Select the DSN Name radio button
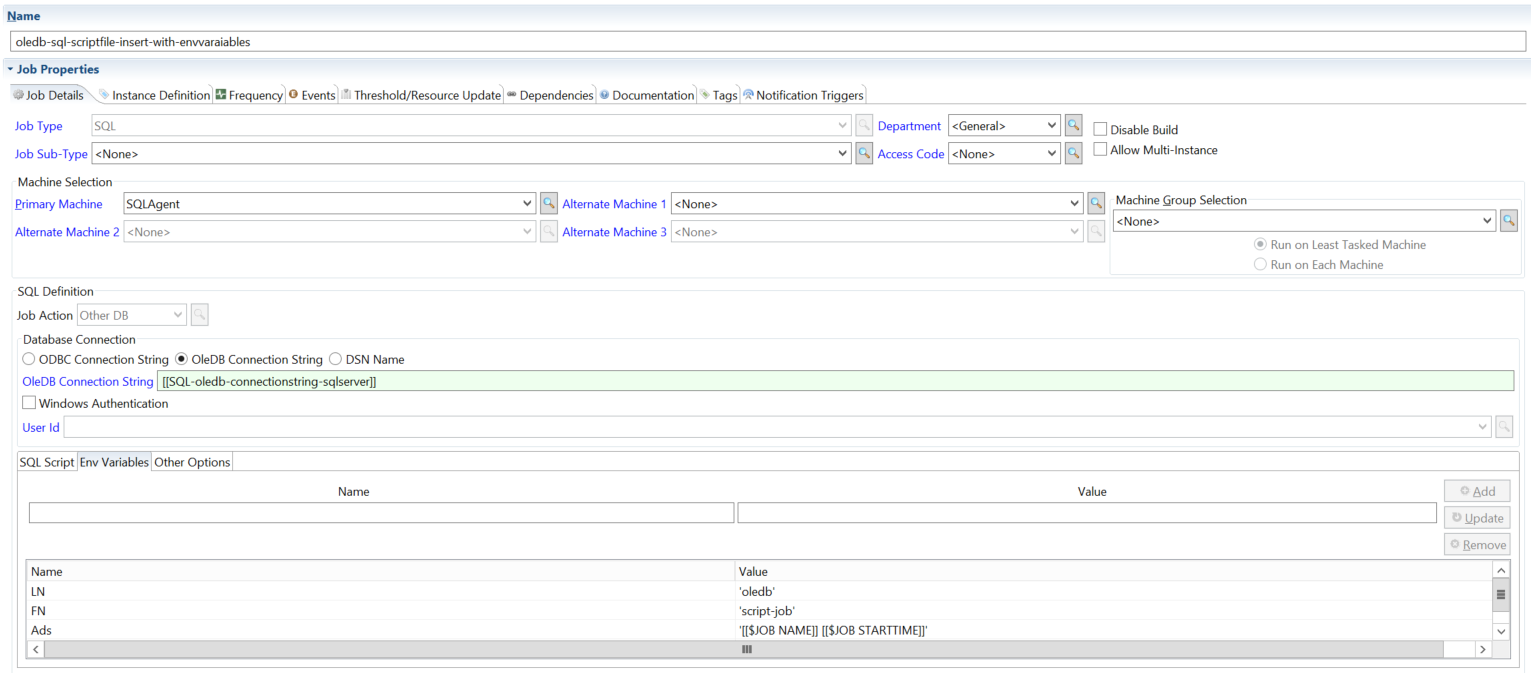1531x673 pixels. tap(336, 359)
